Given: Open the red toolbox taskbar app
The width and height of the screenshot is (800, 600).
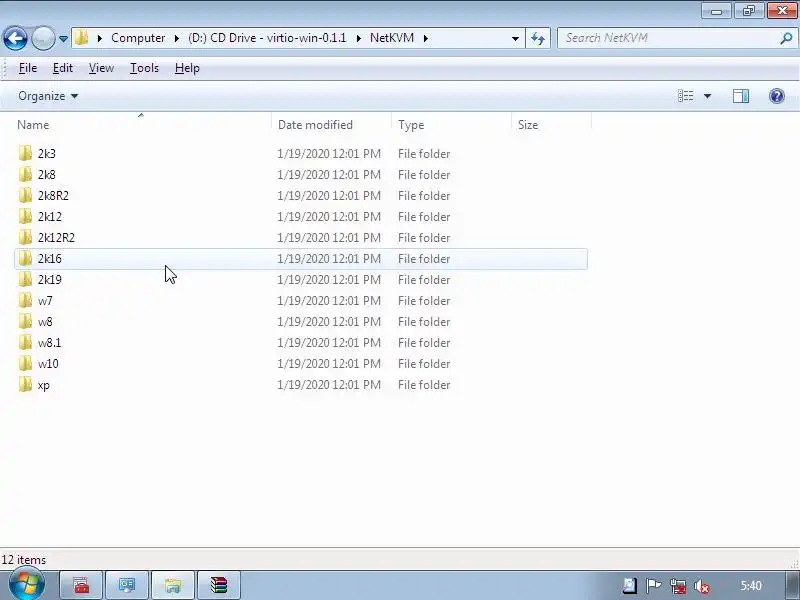Looking at the screenshot, I should coord(82,585).
